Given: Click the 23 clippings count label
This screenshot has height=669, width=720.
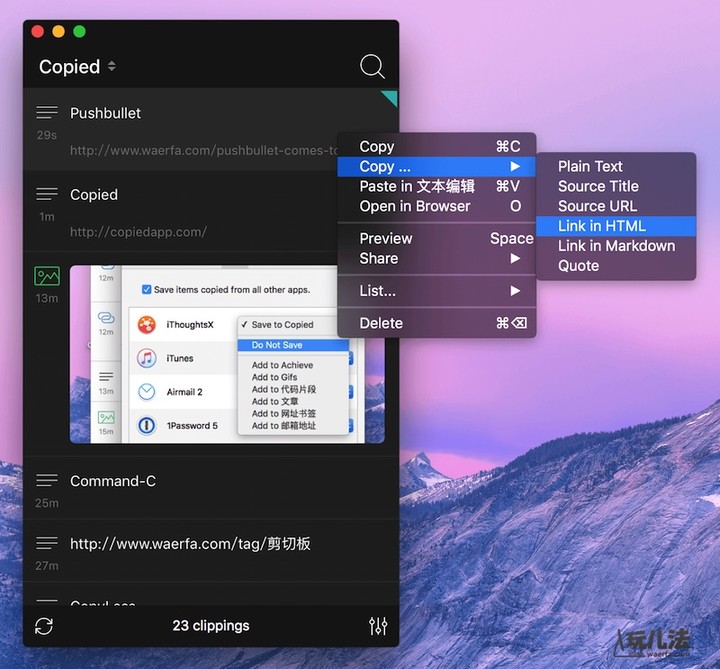Looking at the screenshot, I should pos(211,626).
